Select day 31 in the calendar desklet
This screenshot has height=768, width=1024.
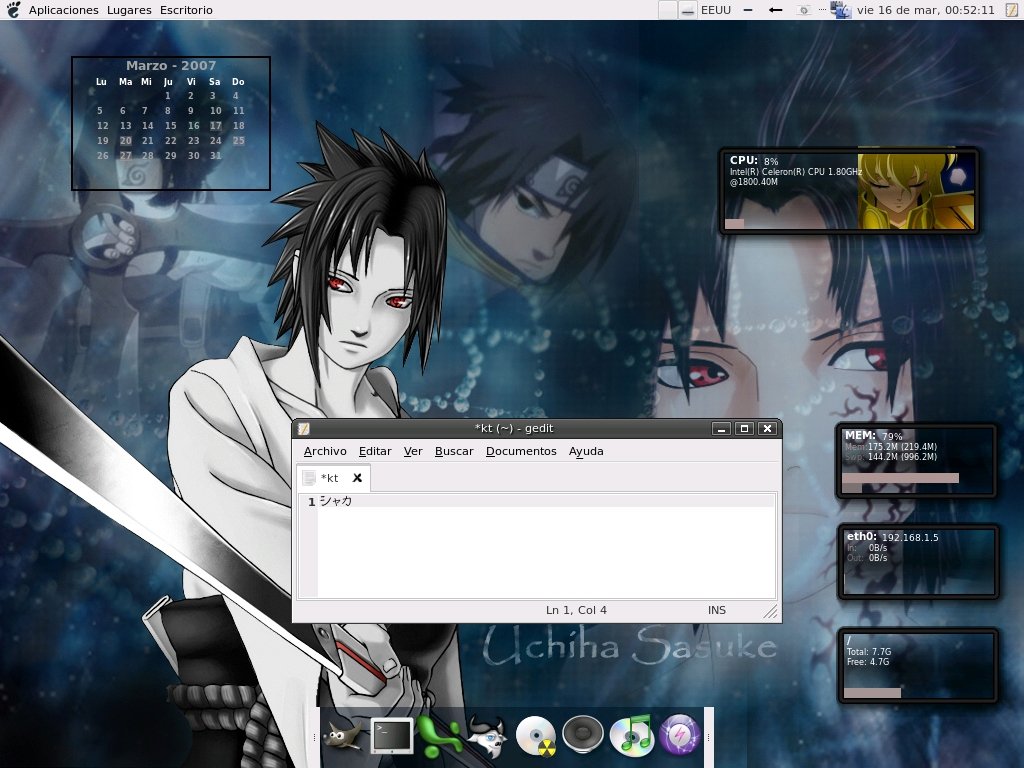[x=216, y=155]
